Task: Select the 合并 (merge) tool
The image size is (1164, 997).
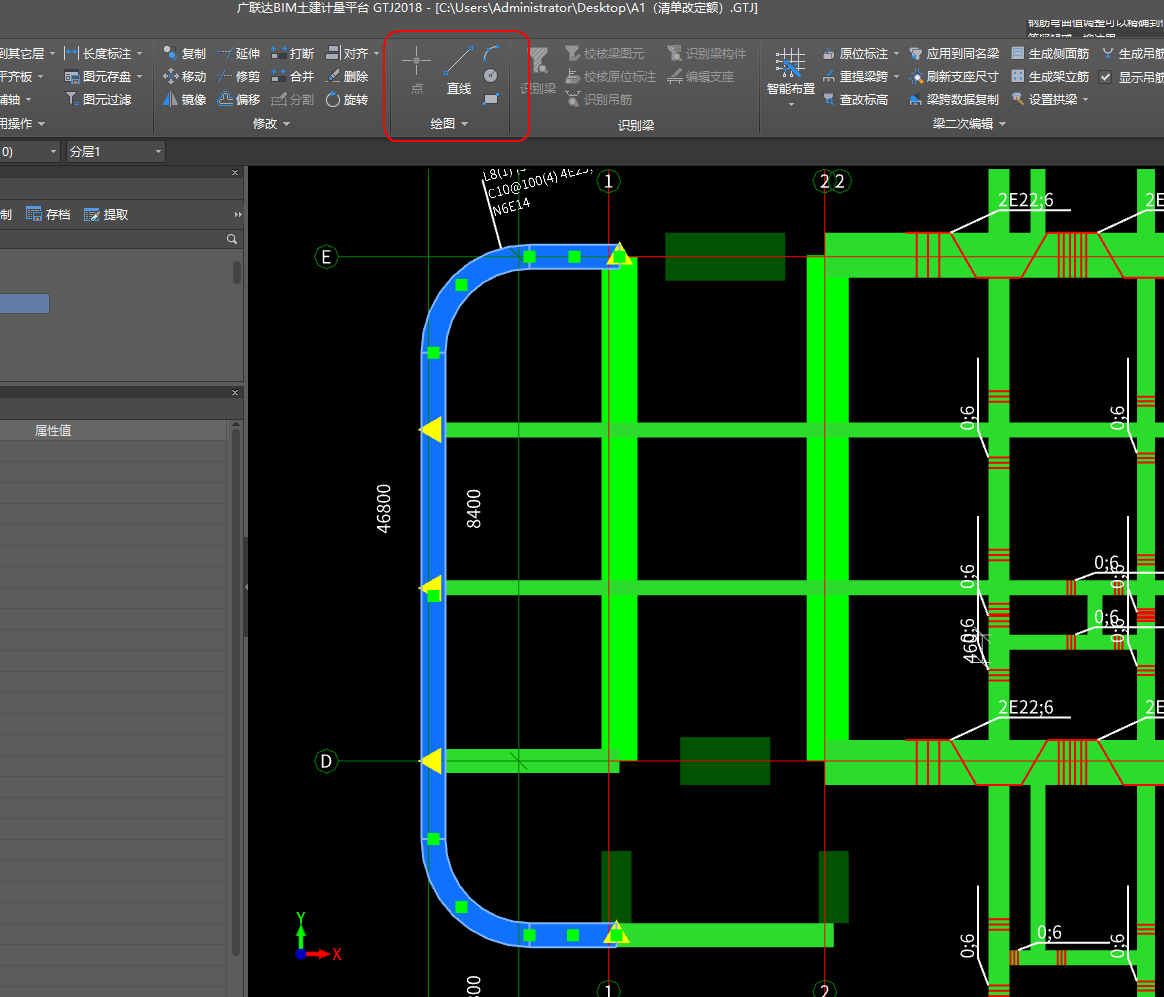Action: [292, 76]
